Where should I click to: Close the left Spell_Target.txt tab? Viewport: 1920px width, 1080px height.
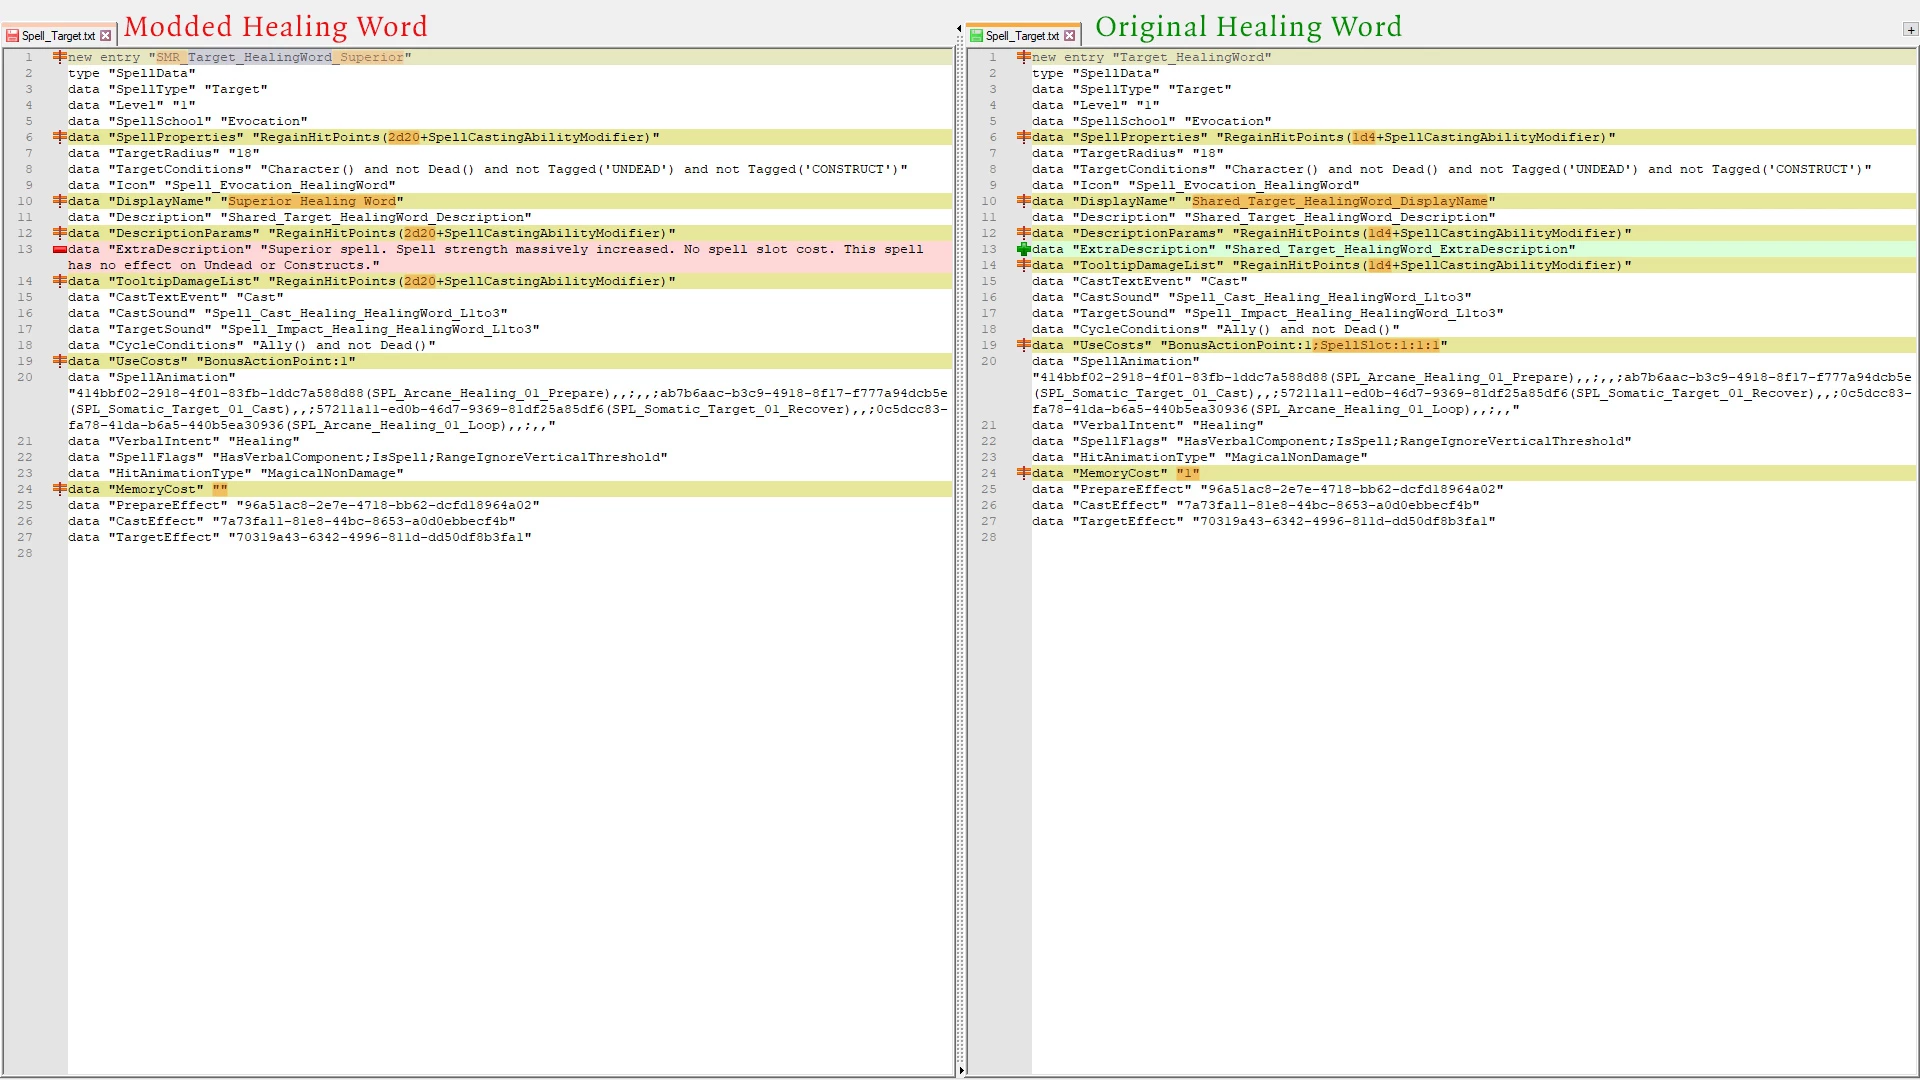tap(106, 35)
